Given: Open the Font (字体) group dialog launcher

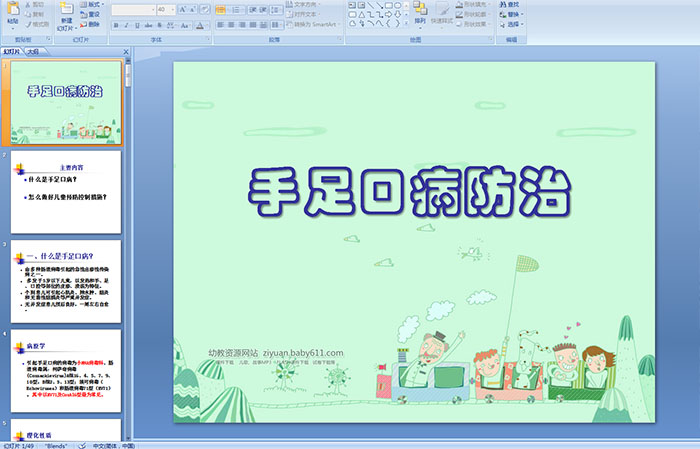Looking at the screenshot, I should pos(208,40).
